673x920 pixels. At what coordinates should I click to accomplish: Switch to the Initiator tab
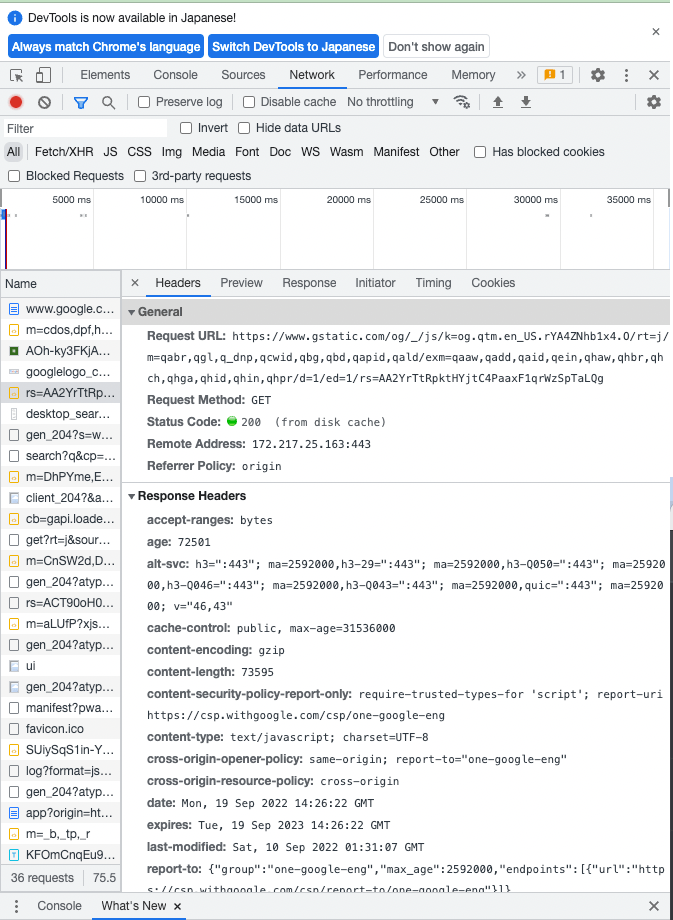pyautogui.click(x=375, y=283)
